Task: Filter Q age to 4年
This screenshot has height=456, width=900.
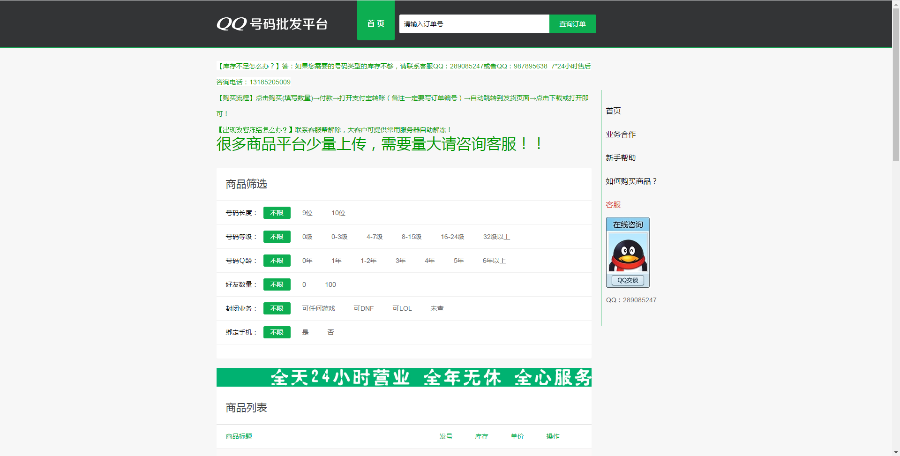Action: pyautogui.click(x=430, y=261)
